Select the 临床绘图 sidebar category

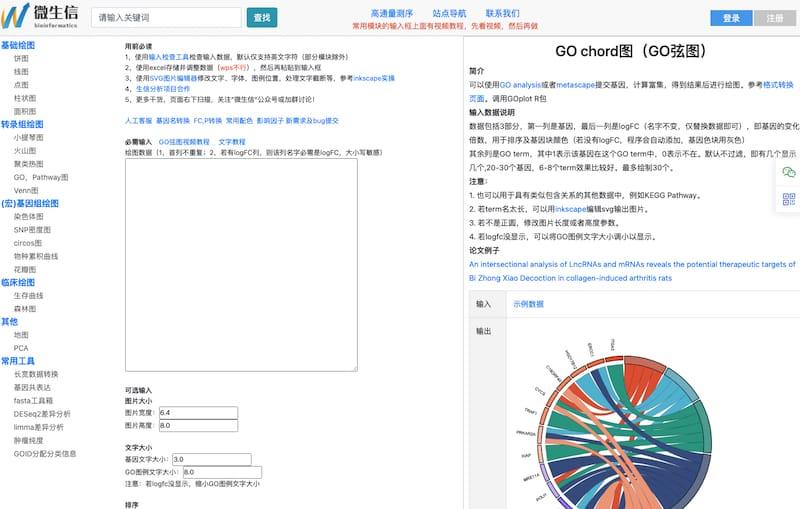[18, 282]
